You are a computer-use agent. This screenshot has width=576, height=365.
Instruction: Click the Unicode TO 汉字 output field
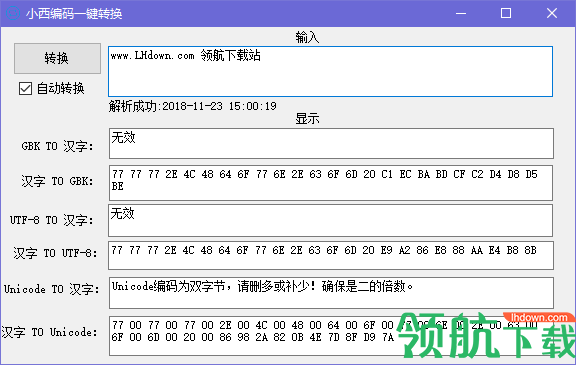[x=331, y=293]
